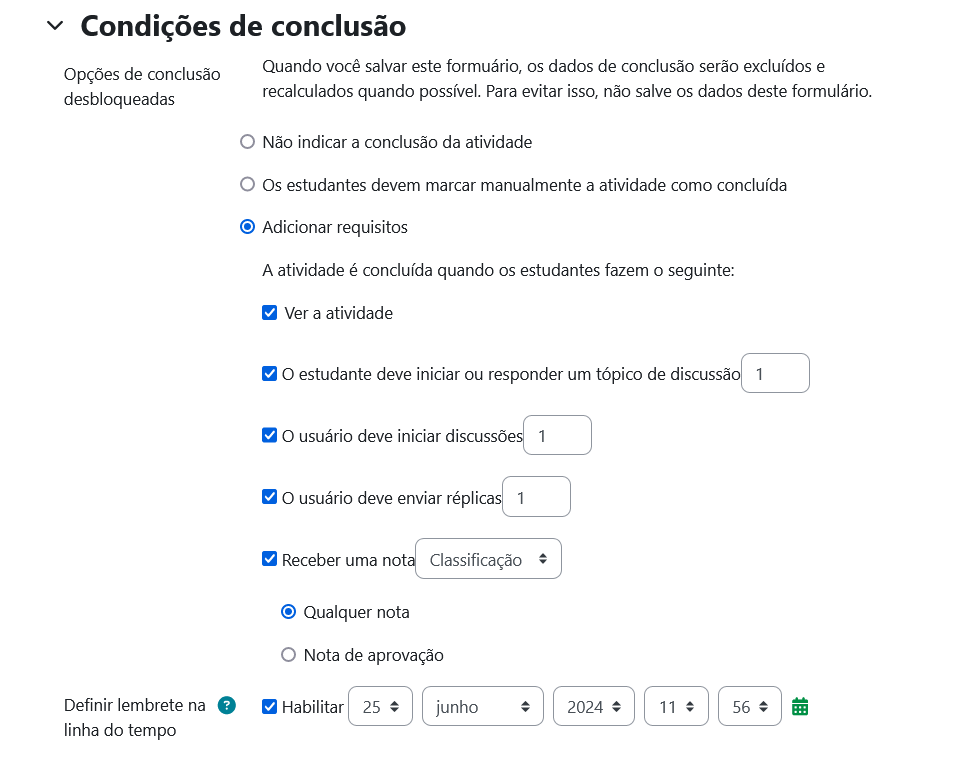The height and width of the screenshot is (758, 966).
Task: Choose manual completion marking by students
Action: (248, 185)
